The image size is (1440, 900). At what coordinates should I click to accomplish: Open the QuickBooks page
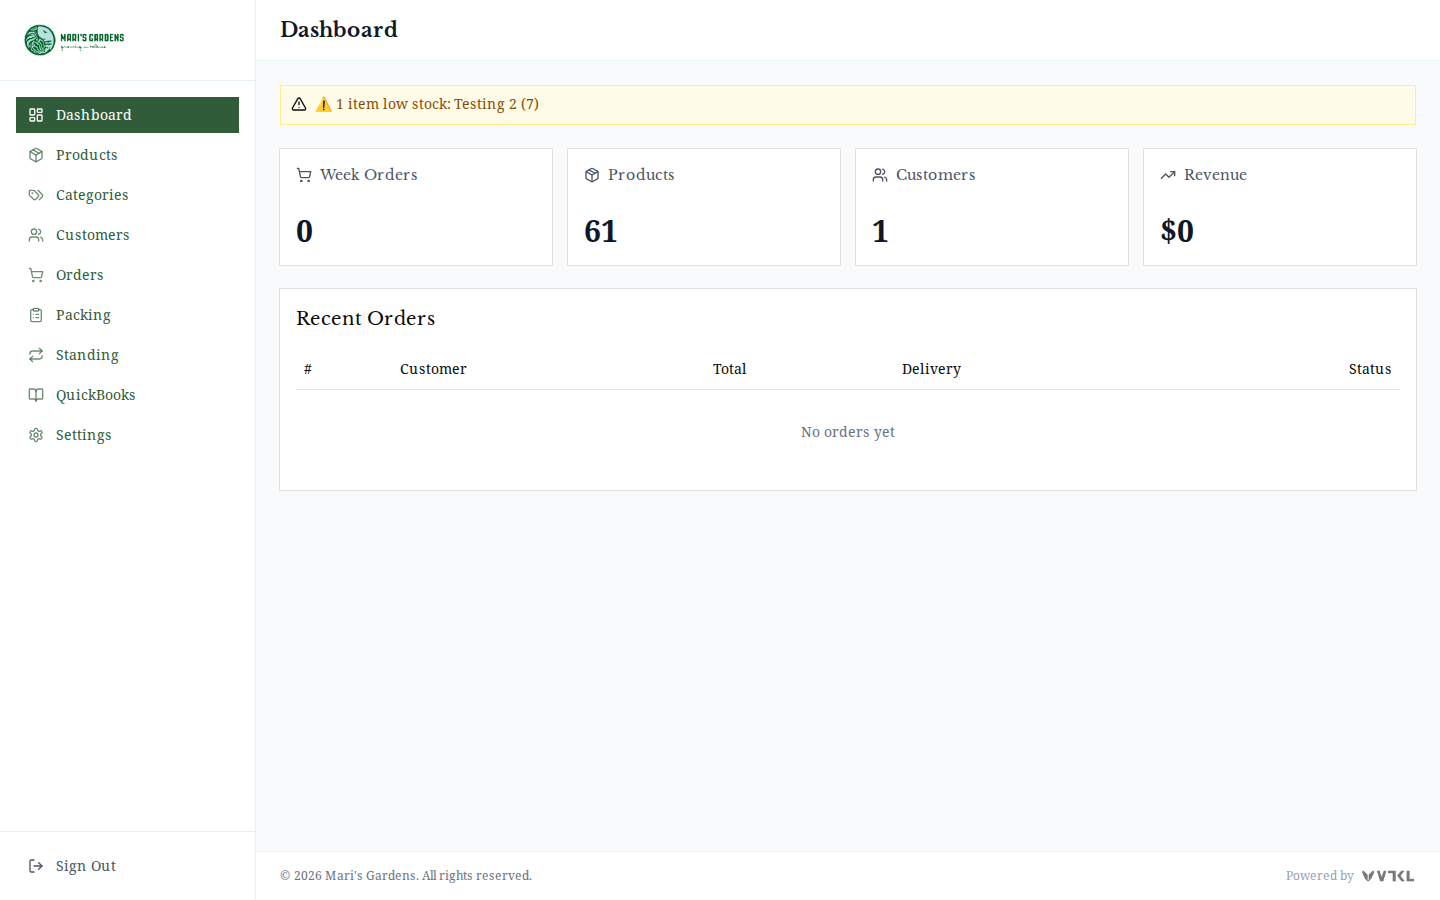pos(127,395)
